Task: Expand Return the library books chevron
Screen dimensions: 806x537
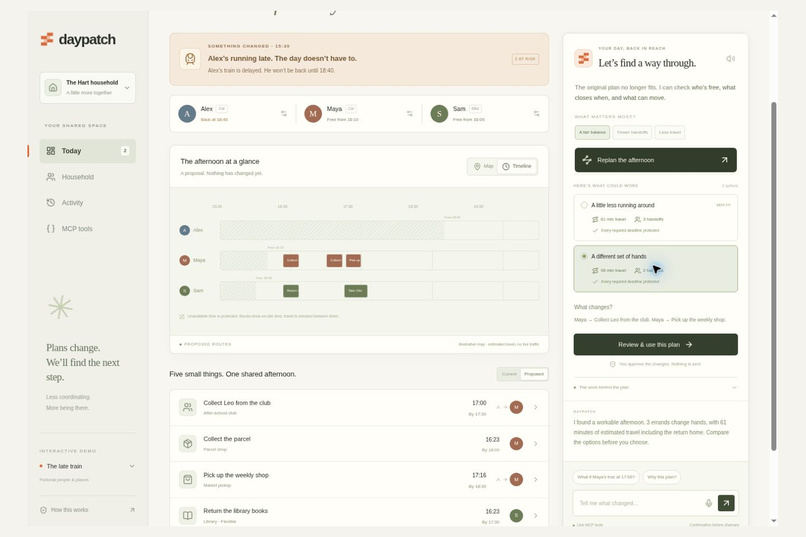Action: pos(536,515)
